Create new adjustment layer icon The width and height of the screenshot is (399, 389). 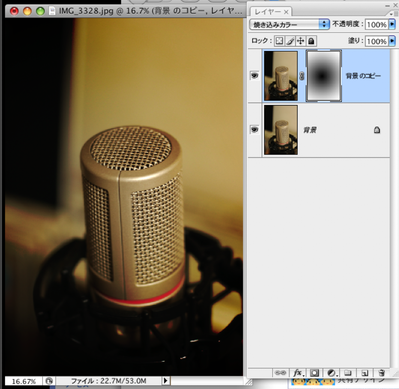[332, 373]
